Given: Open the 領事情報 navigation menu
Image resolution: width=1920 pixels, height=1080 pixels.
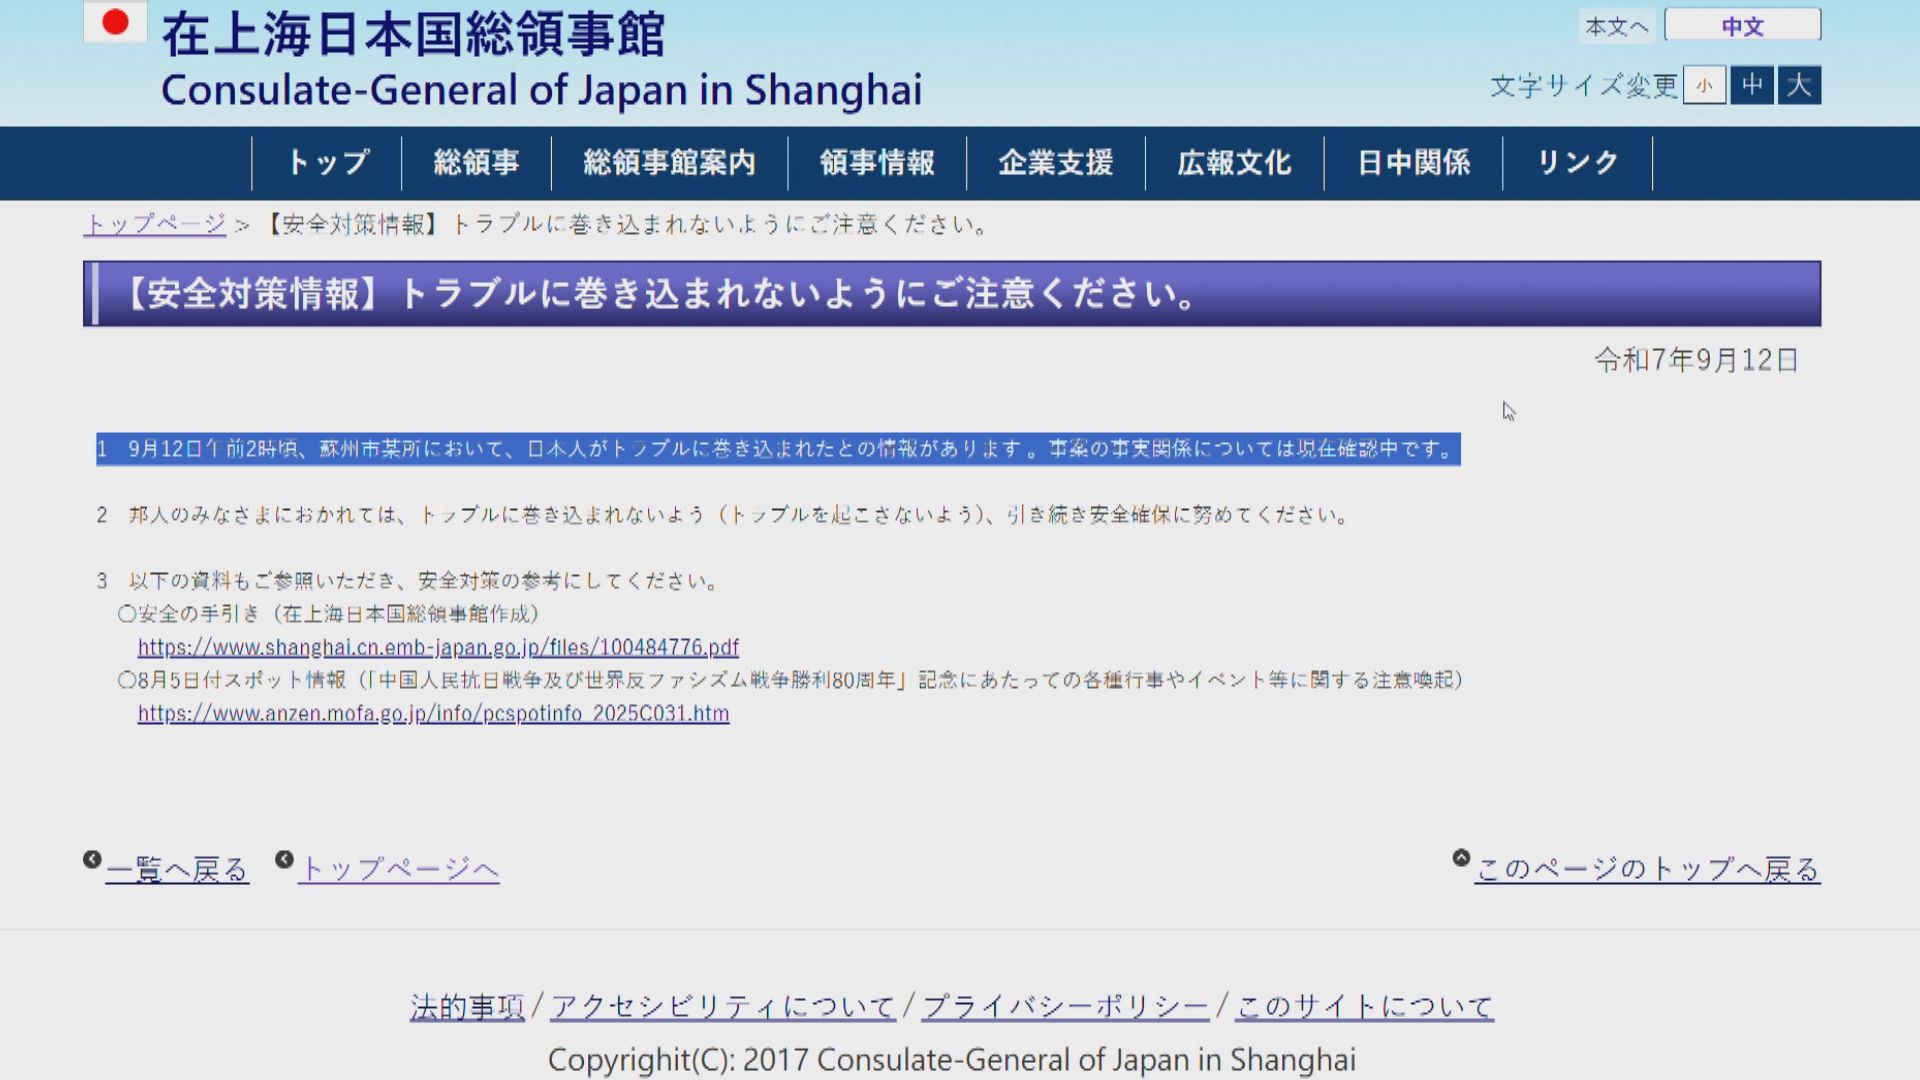Looking at the screenshot, I should point(877,162).
